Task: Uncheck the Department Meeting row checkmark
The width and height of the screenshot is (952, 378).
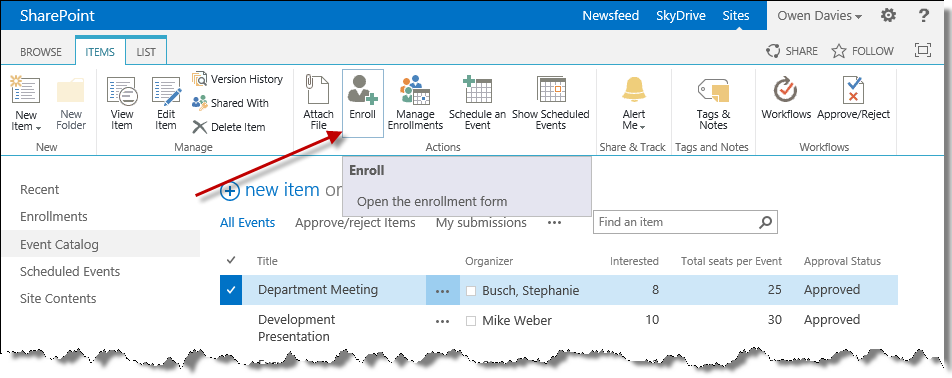Action: (231, 290)
